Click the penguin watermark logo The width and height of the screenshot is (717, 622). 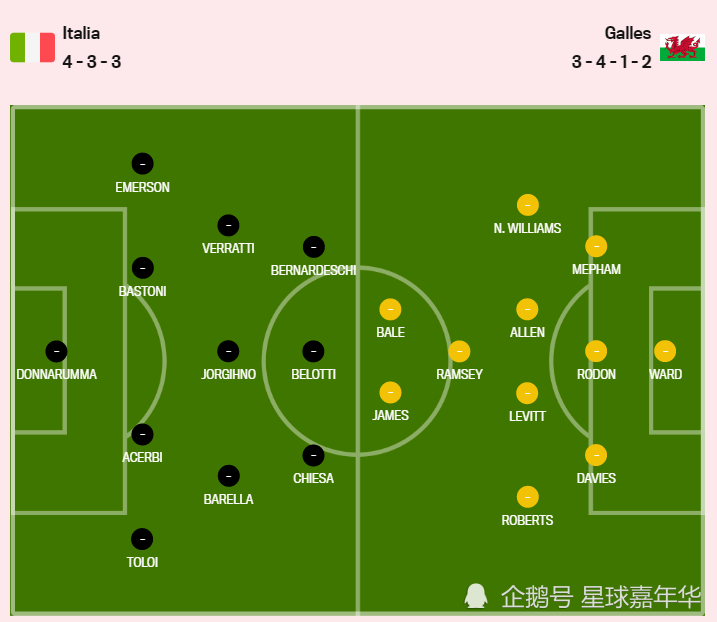(x=476, y=596)
